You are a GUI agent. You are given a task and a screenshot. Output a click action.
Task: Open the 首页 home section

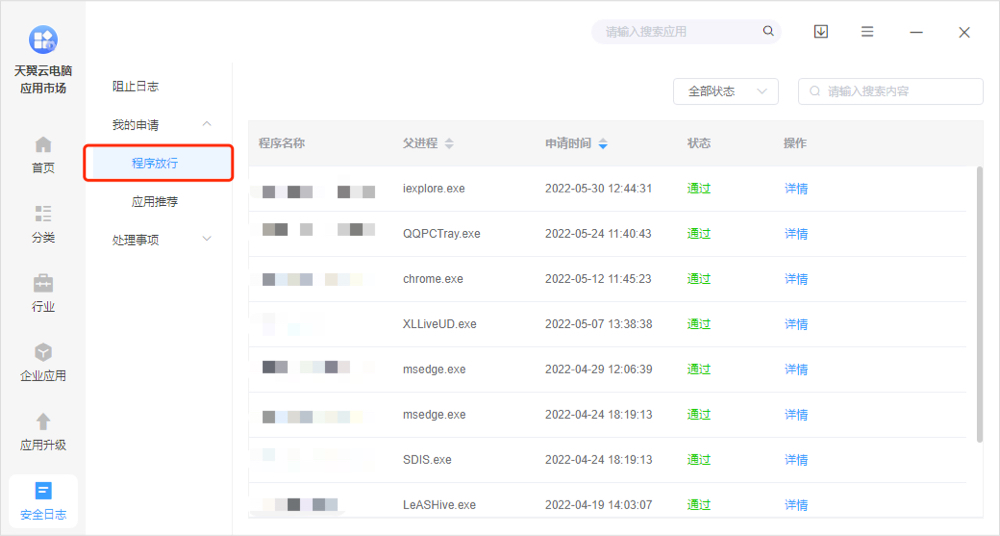pos(43,155)
